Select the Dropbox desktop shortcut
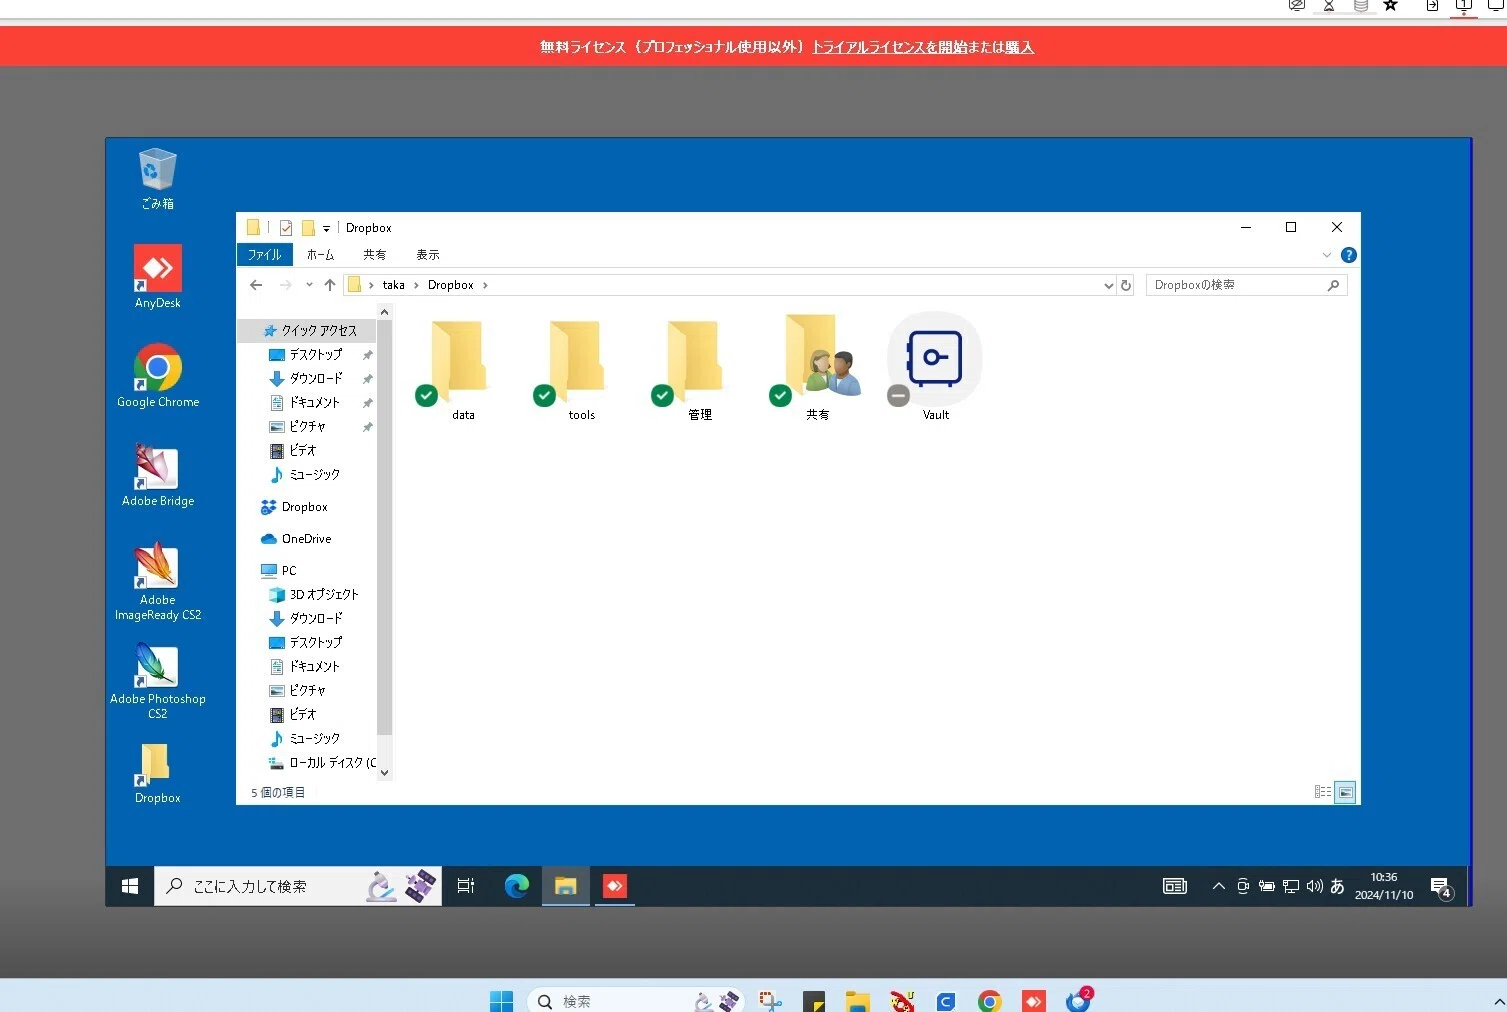 [158, 773]
